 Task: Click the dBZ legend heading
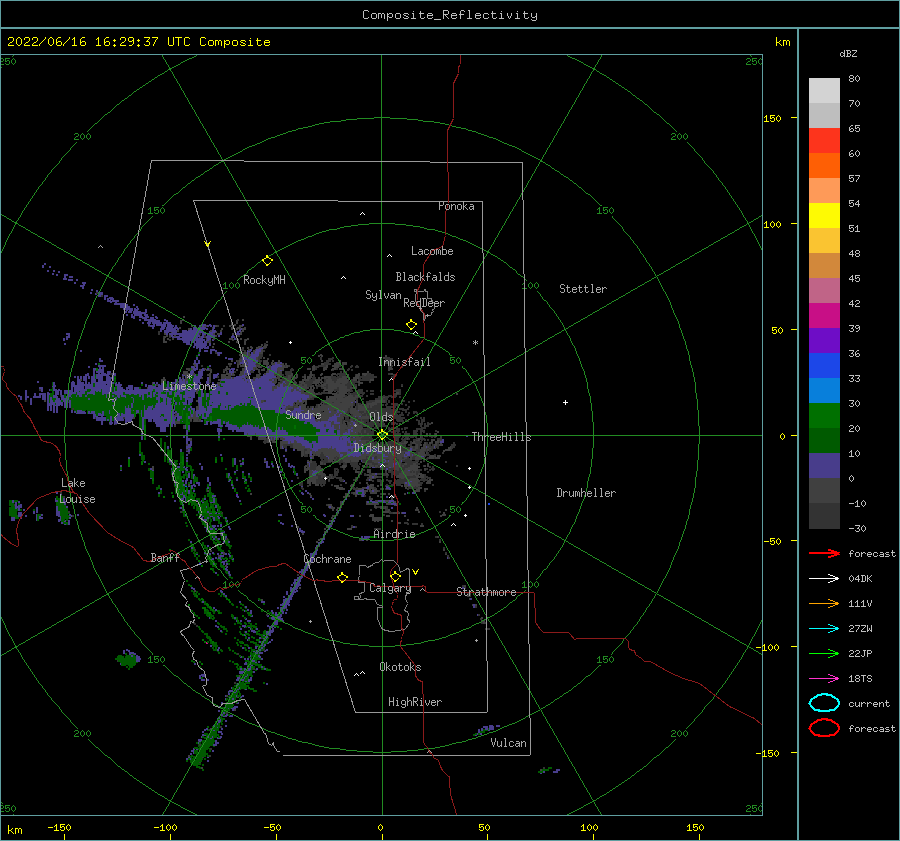tap(848, 53)
